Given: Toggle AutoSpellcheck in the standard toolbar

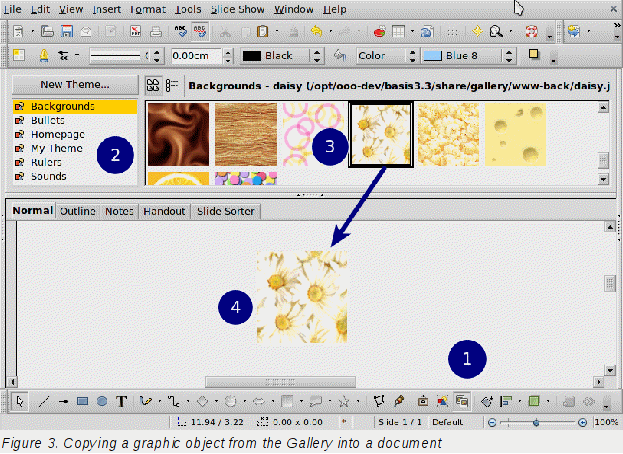Looking at the screenshot, I should [200, 31].
